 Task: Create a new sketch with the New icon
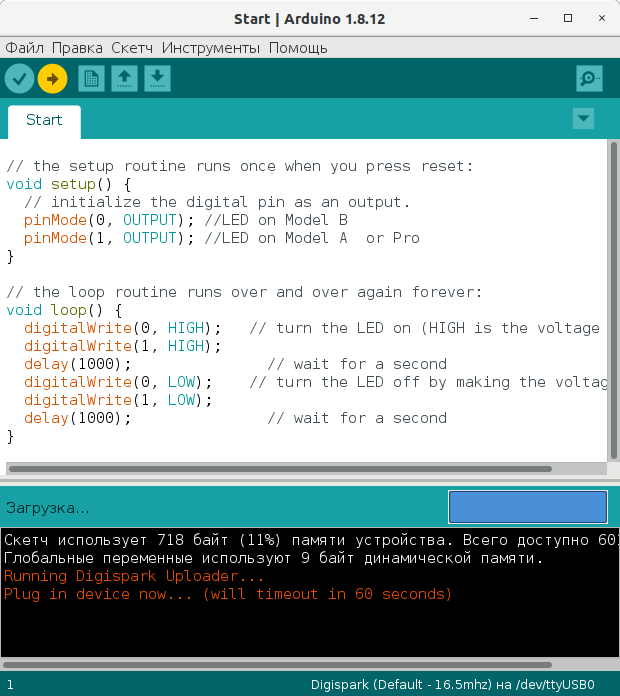tap(91, 79)
